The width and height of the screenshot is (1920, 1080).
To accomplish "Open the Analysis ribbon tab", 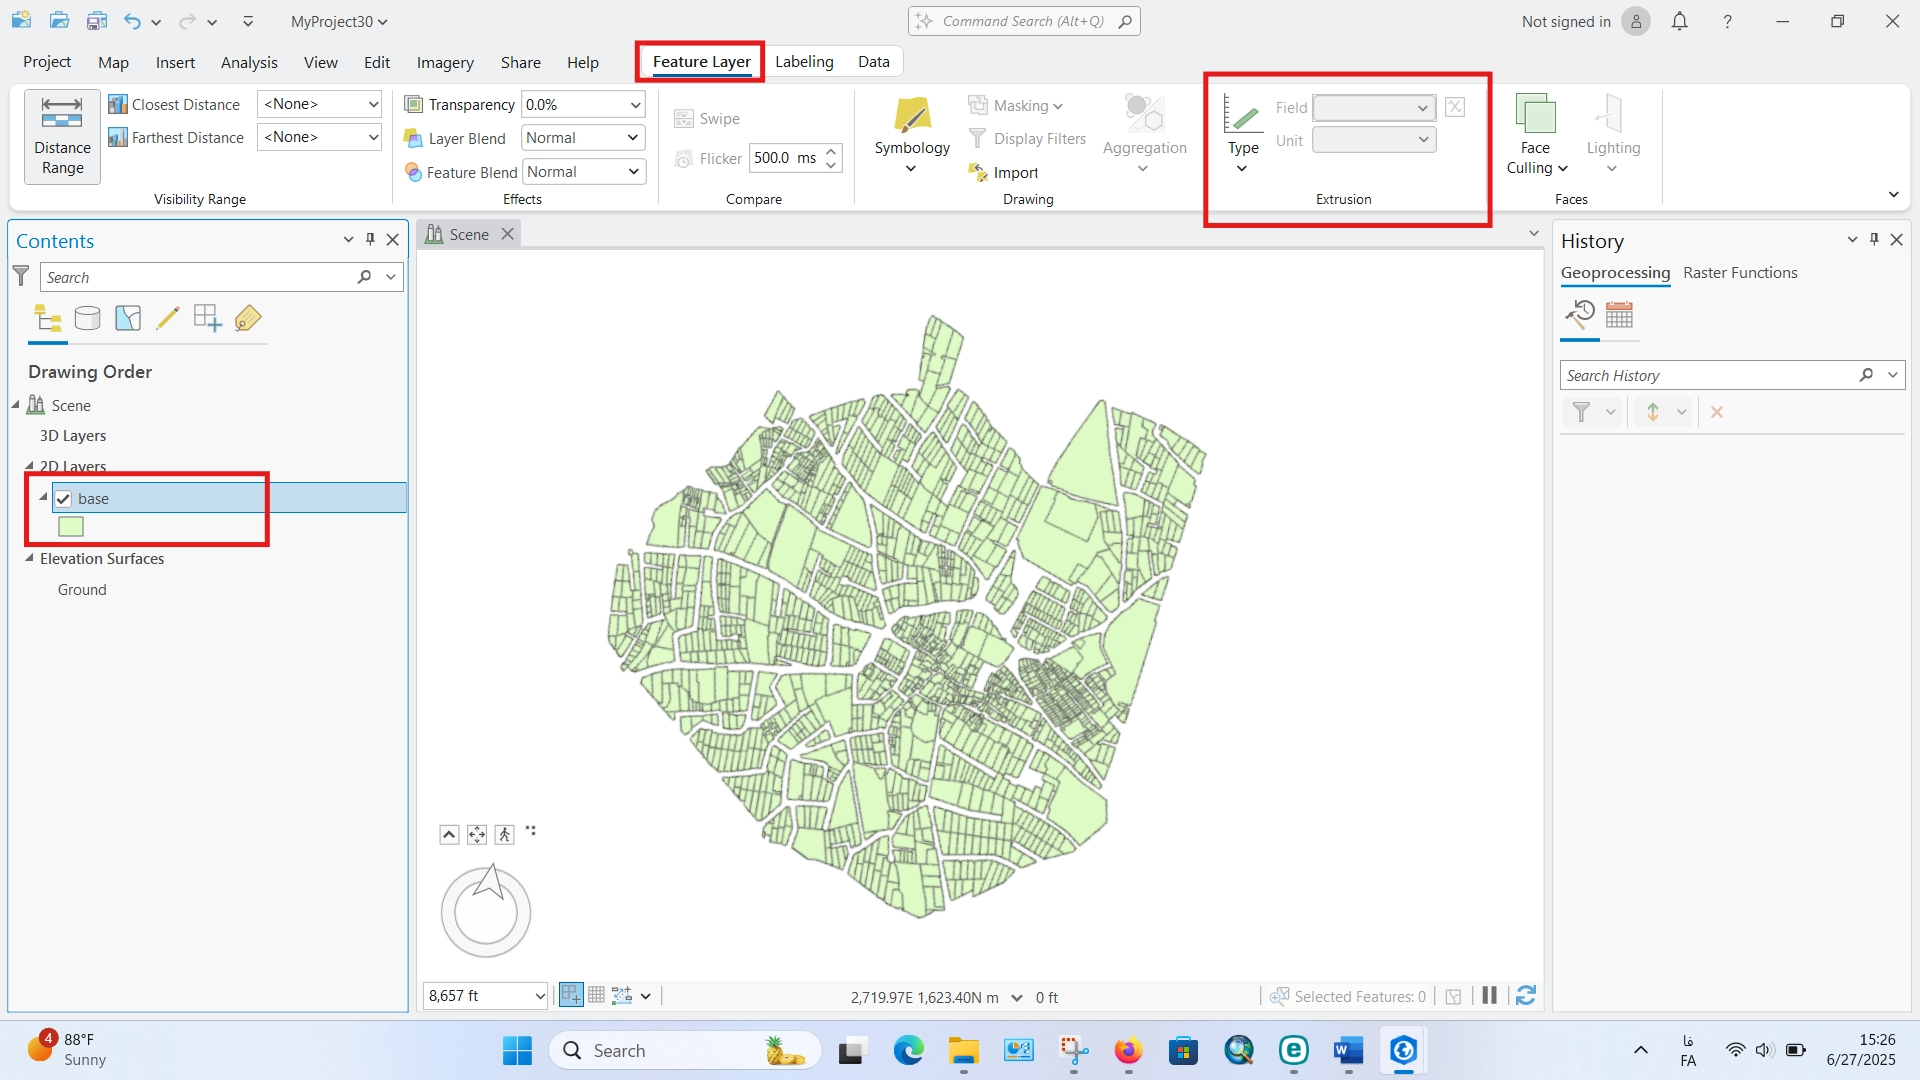I will click(x=249, y=62).
